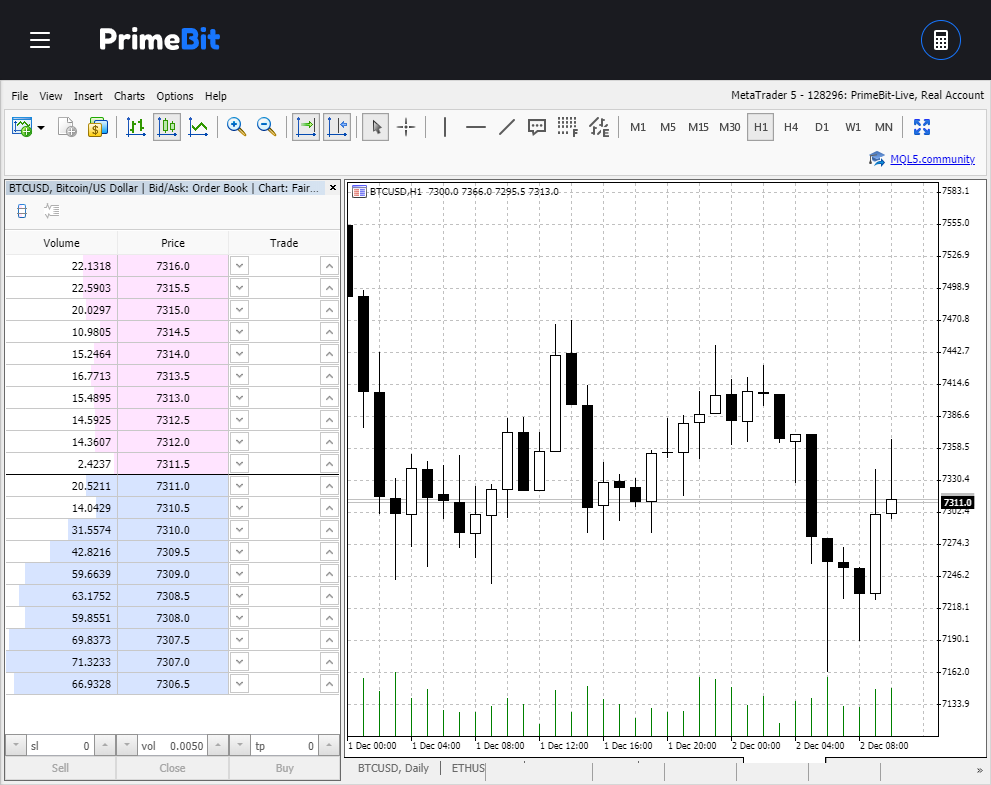Screen dimensions: 991x785
Task: Open the Options menu
Action: click(174, 96)
